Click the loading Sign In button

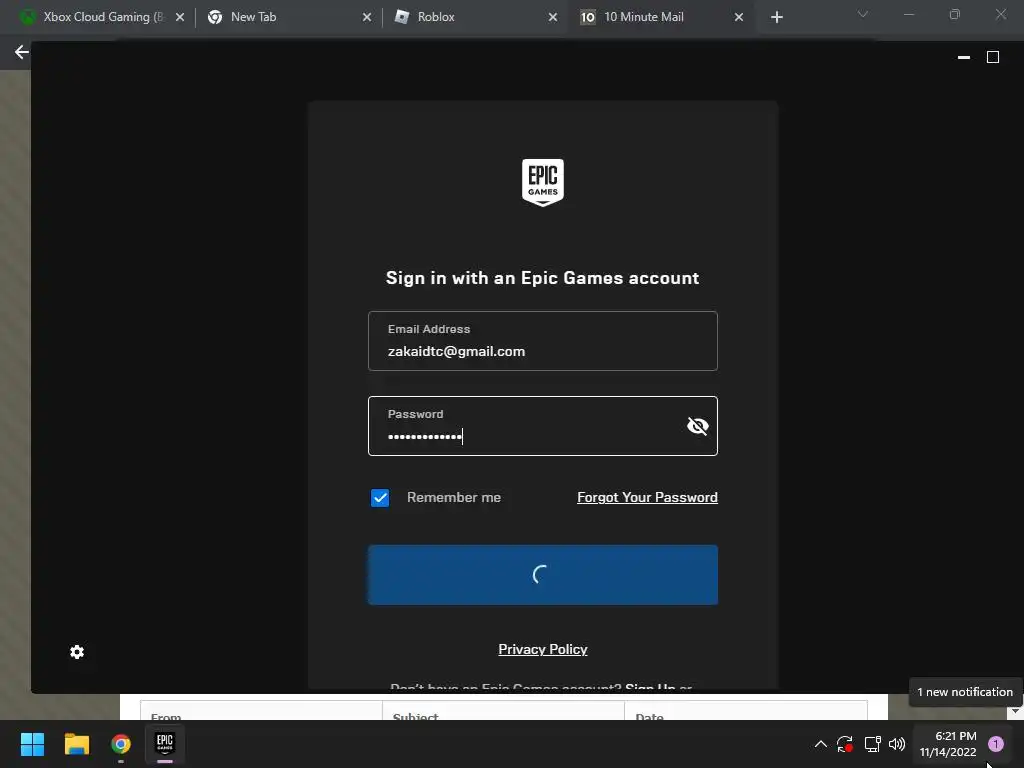[543, 575]
